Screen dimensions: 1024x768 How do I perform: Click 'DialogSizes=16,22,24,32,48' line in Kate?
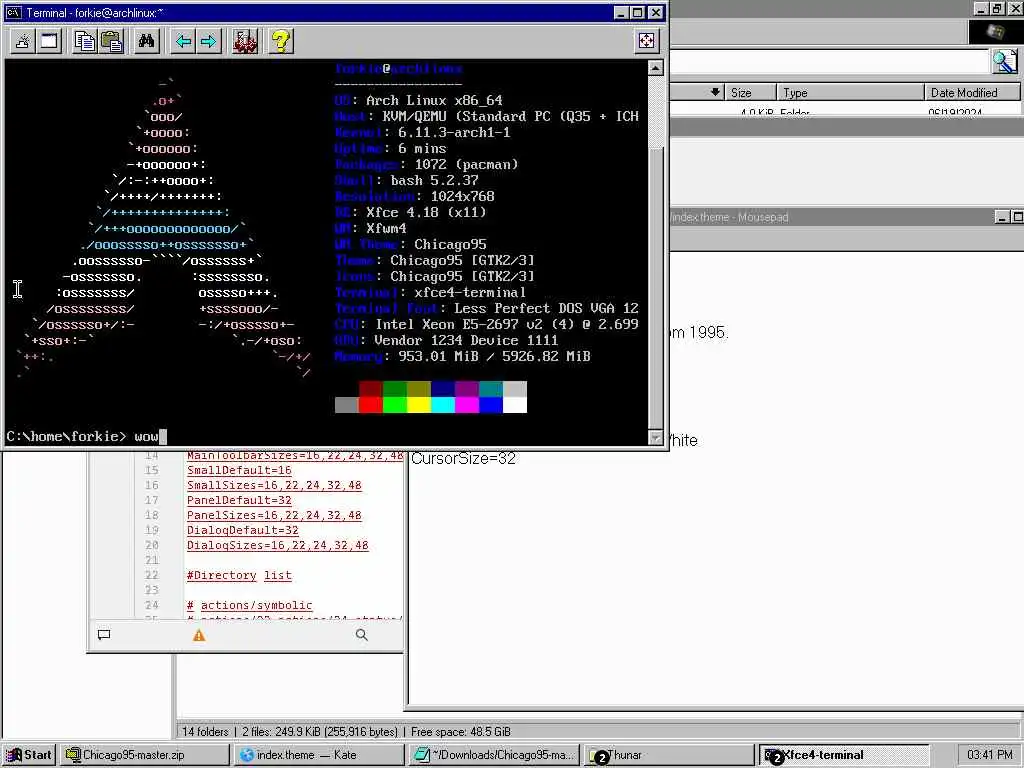pos(278,545)
